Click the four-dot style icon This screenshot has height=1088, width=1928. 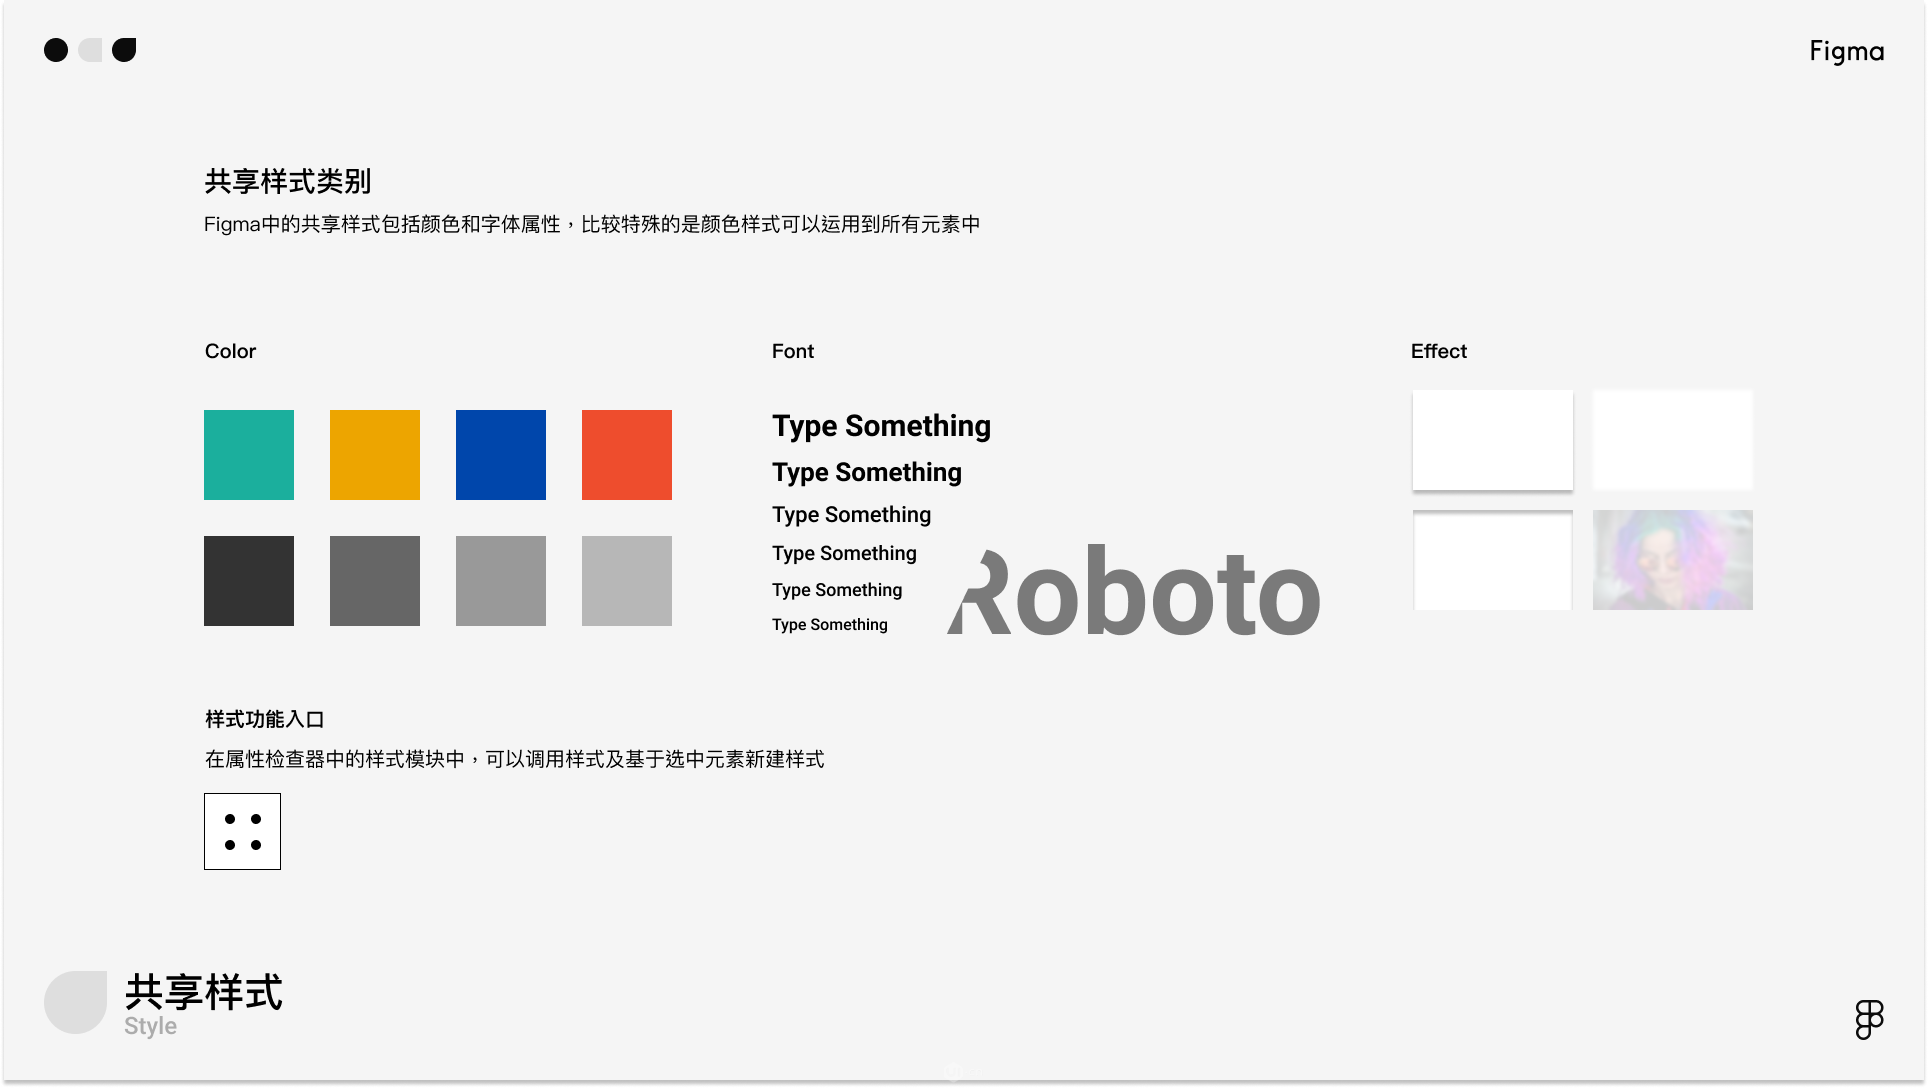[x=242, y=831]
